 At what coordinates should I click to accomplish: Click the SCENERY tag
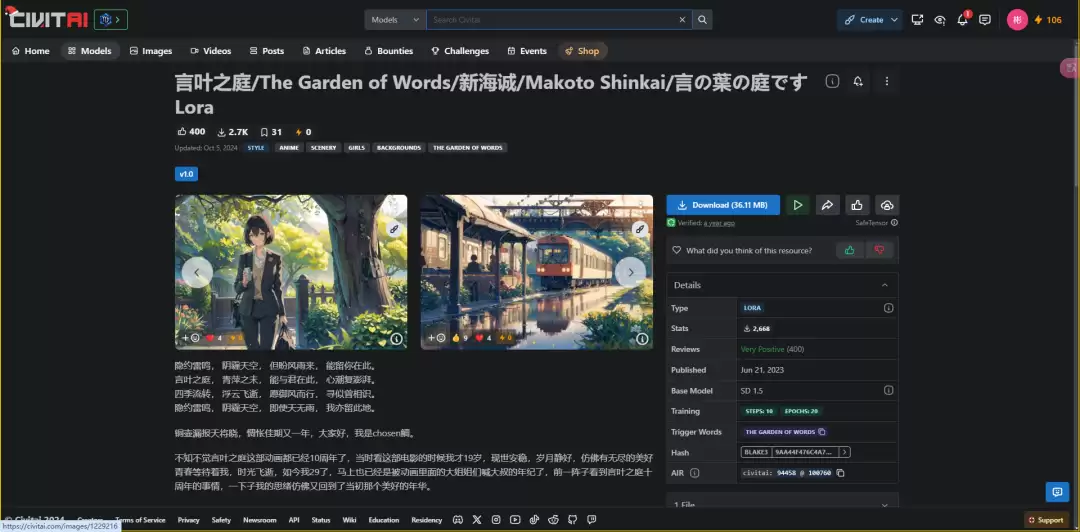tap(323, 147)
